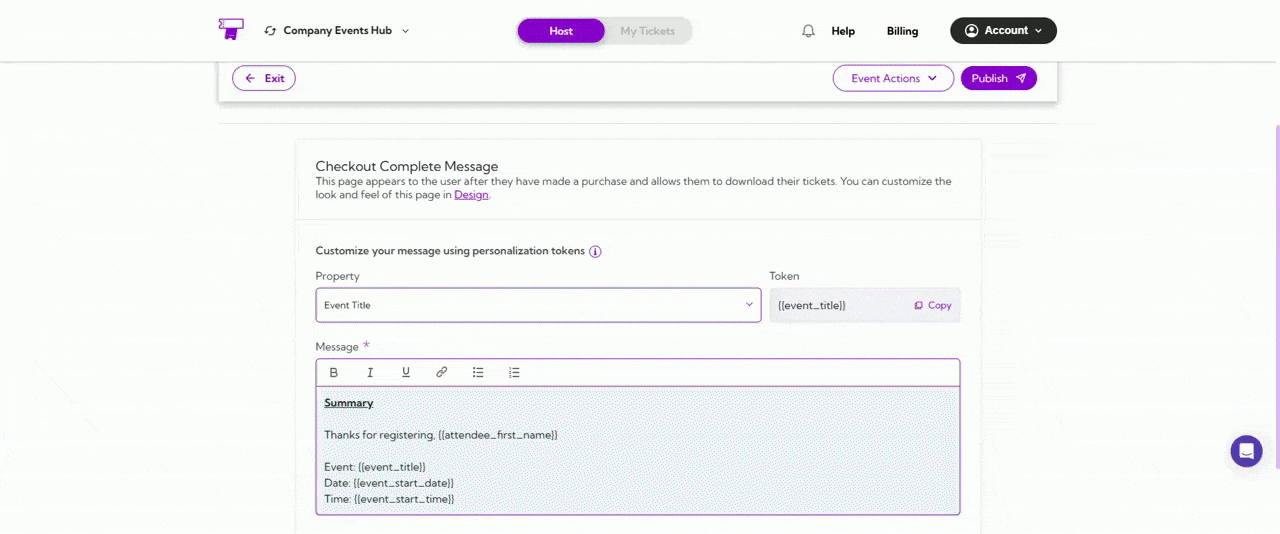
Task: Open the Help menu
Action: (x=843, y=31)
